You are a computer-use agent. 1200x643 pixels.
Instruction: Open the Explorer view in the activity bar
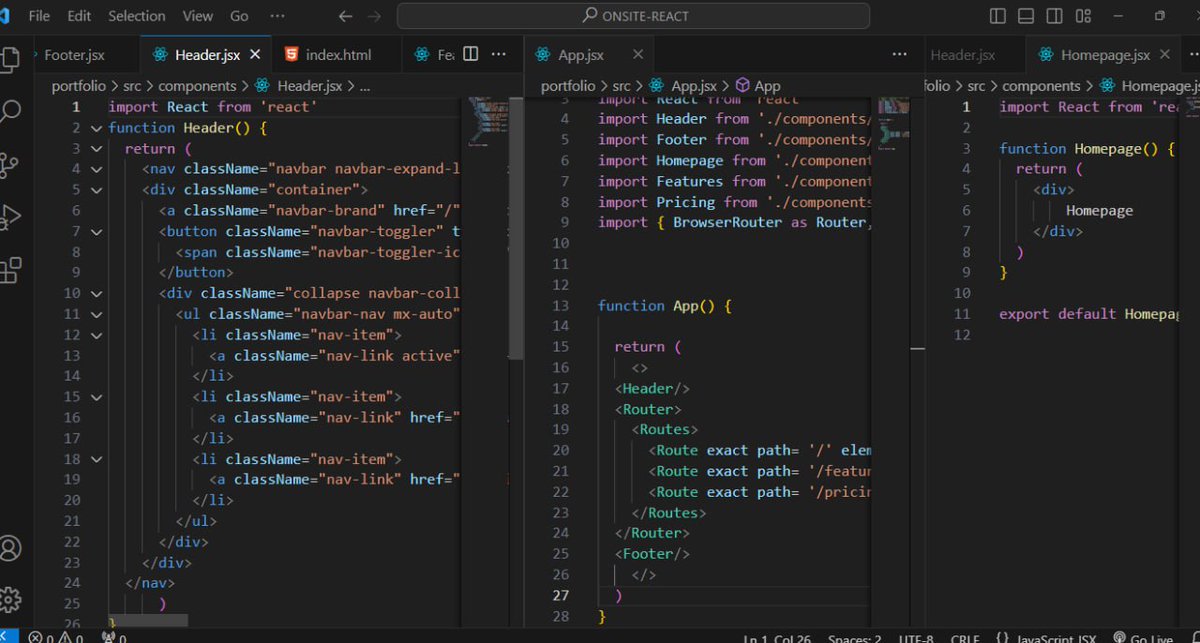[8, 59]
